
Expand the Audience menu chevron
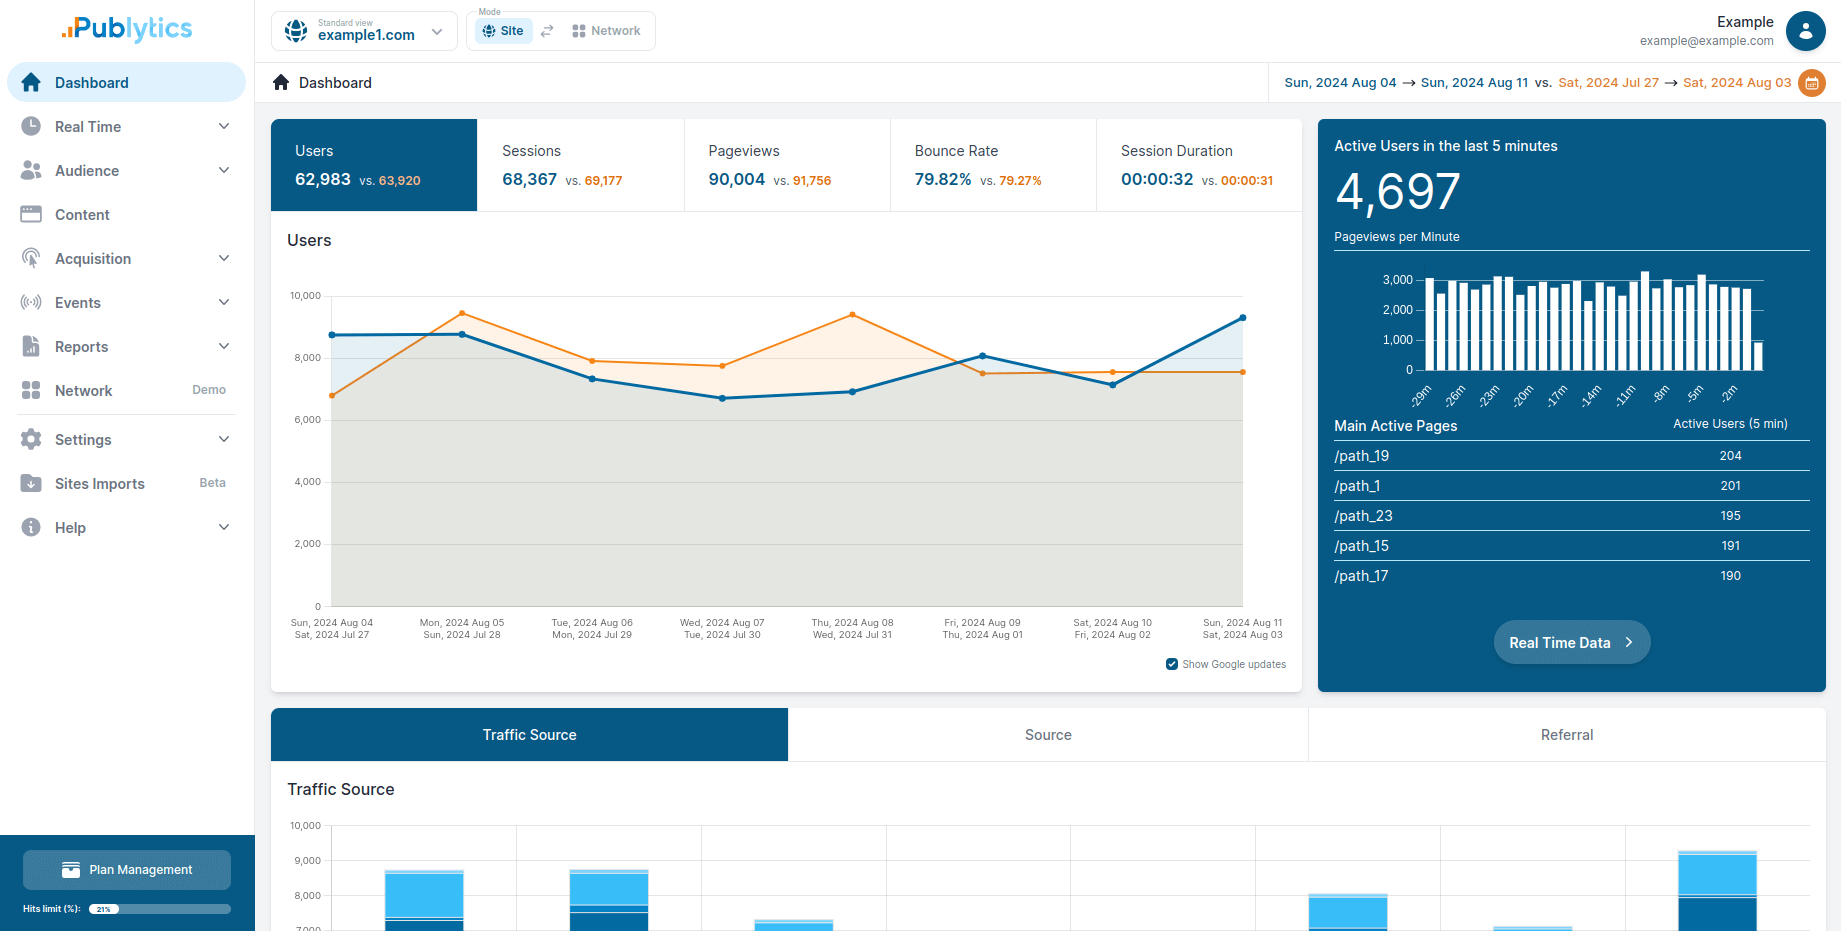(x=224, y=171)
